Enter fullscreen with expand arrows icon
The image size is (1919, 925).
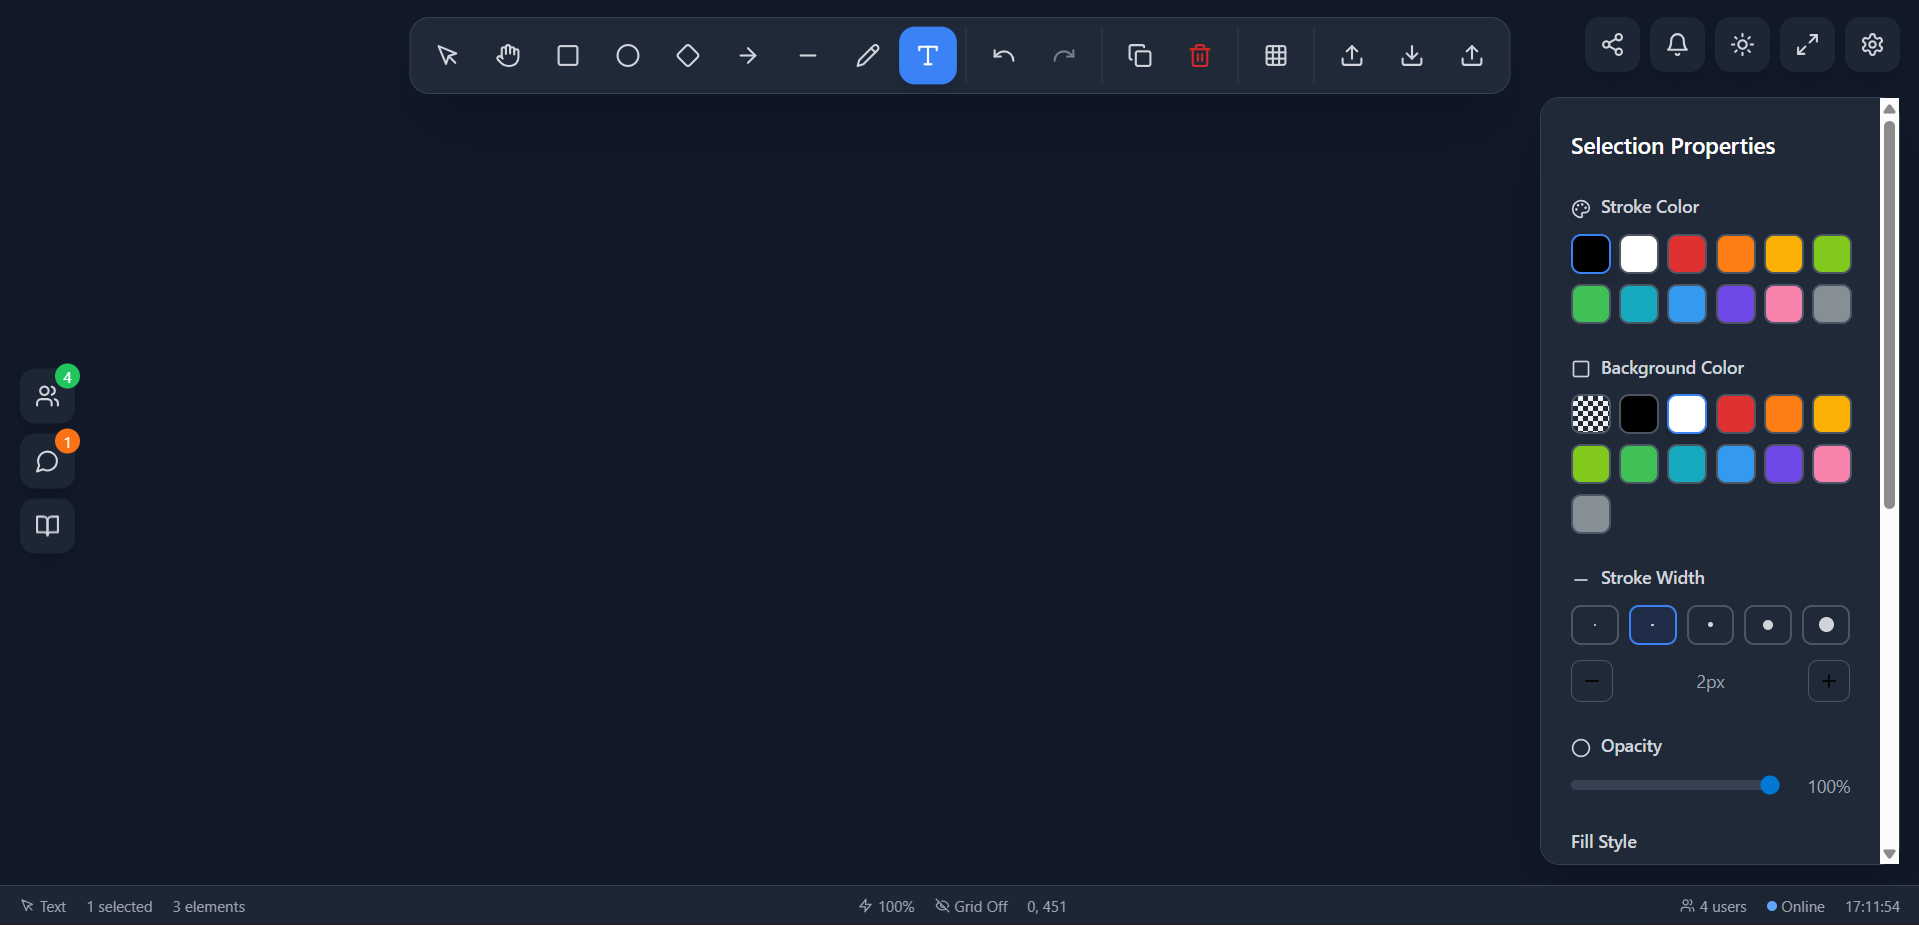(x=1807, y=45)
